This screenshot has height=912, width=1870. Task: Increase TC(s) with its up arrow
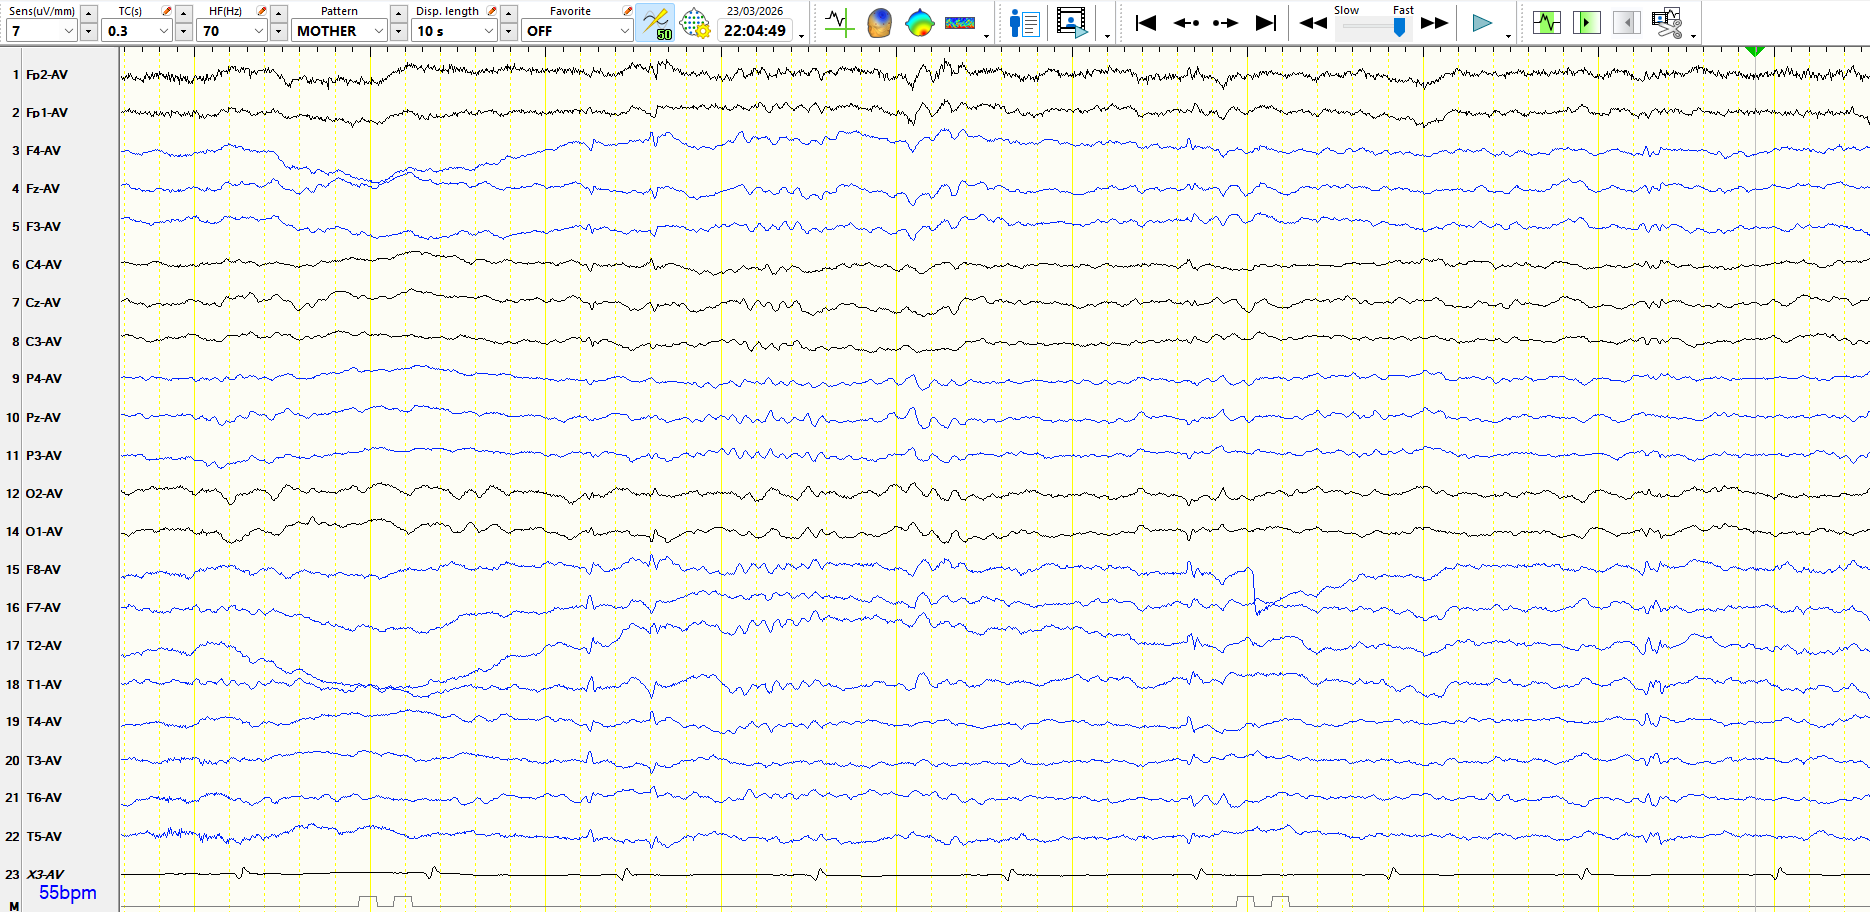(x=183, y=13)
